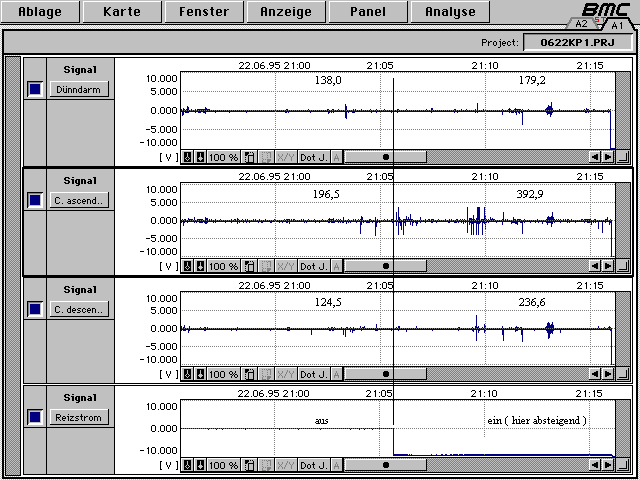The width and height of the screenshot is (640, 480).
Task: Click the C. descen.. signal button
Action: 79,308
